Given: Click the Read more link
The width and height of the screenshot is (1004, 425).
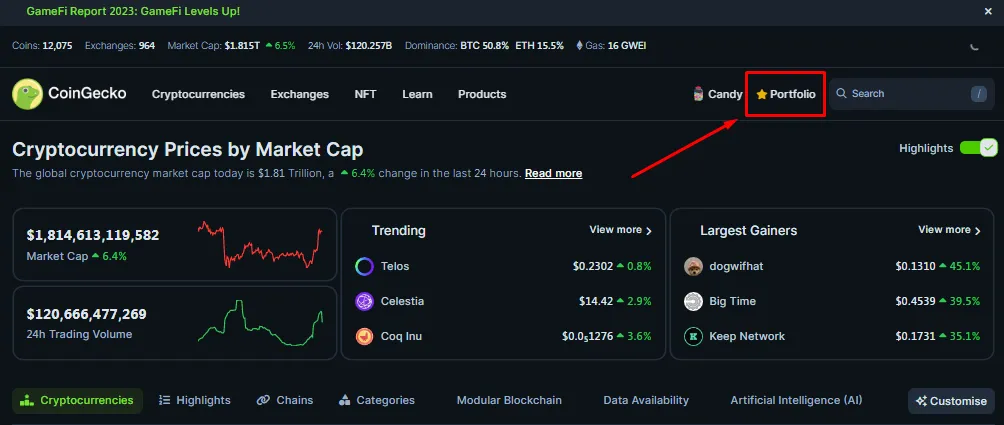Looking at the screenshot, I should click(553, 173).
